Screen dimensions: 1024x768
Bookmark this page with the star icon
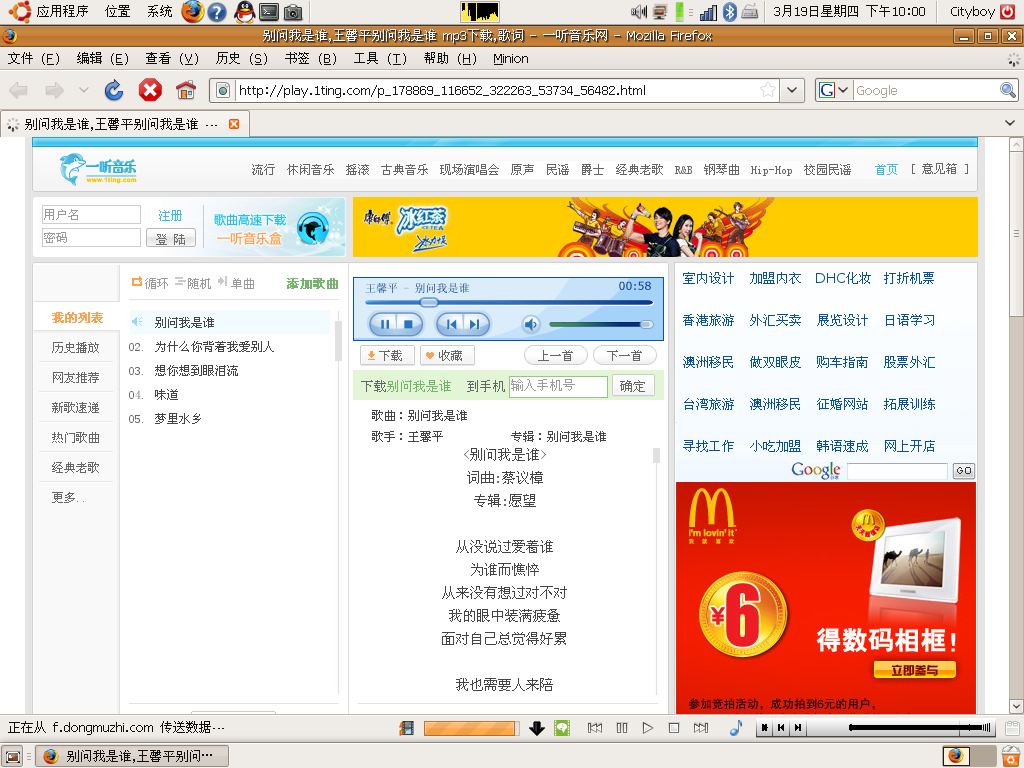768,90
